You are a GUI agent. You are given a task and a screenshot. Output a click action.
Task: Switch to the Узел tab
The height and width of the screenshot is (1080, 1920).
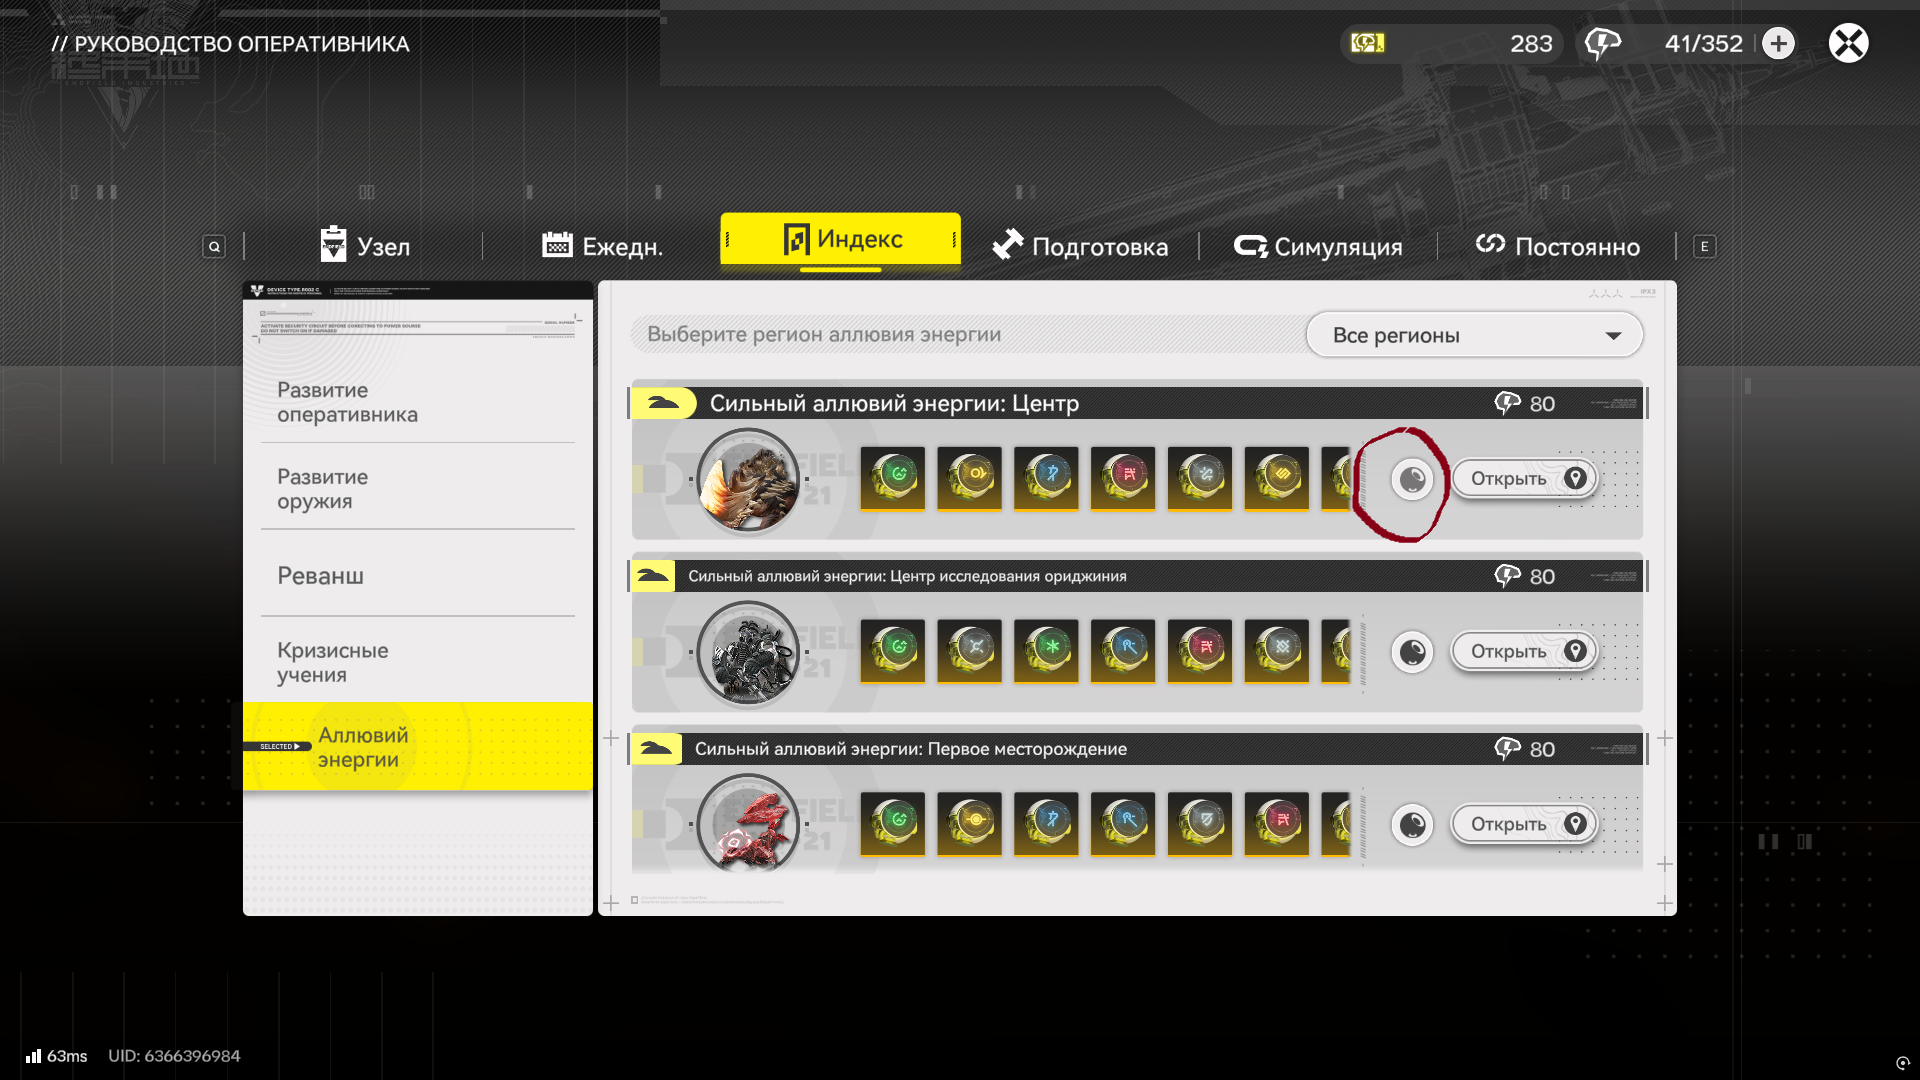(365, 246)
